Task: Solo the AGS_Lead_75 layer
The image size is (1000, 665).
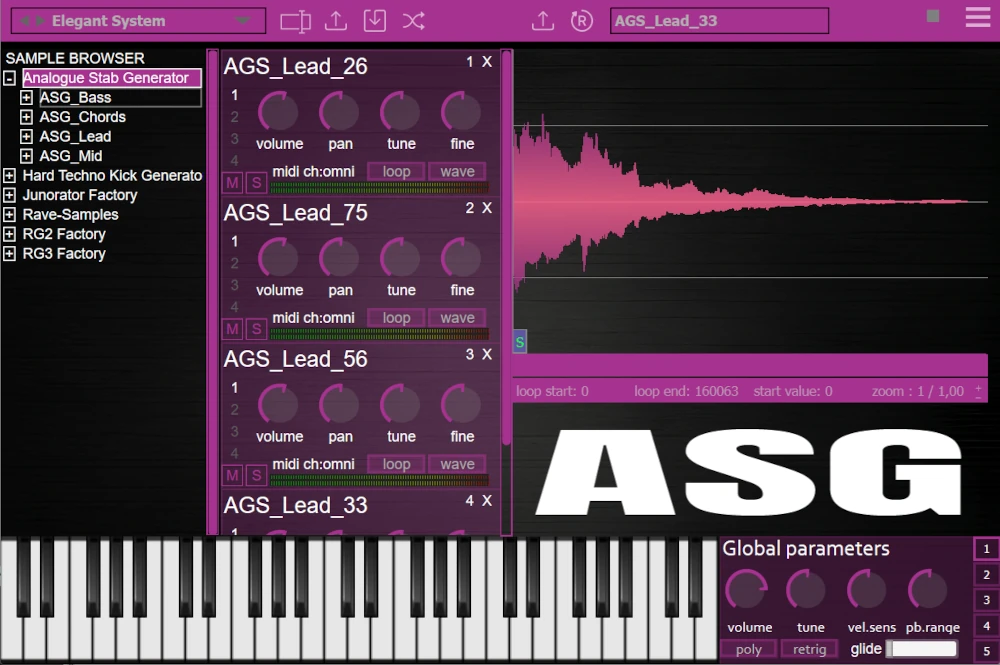Action: pos(256,329)
